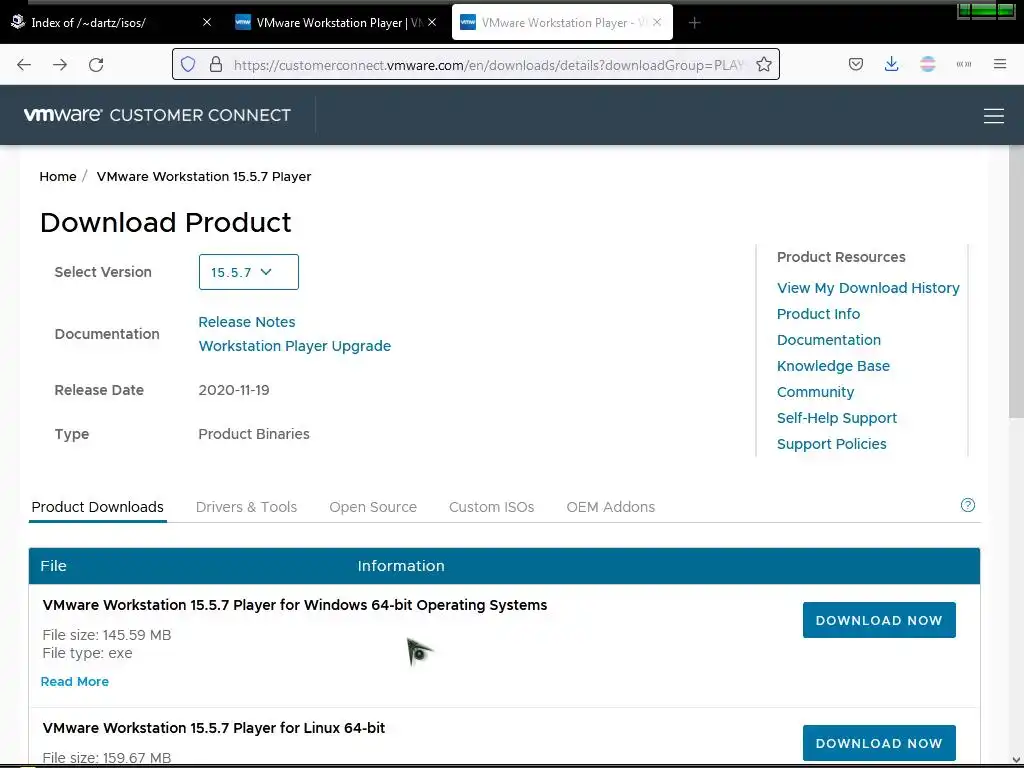
Task: Close the Index of /~dartz/isos/ tab
Action: [207, 22]
